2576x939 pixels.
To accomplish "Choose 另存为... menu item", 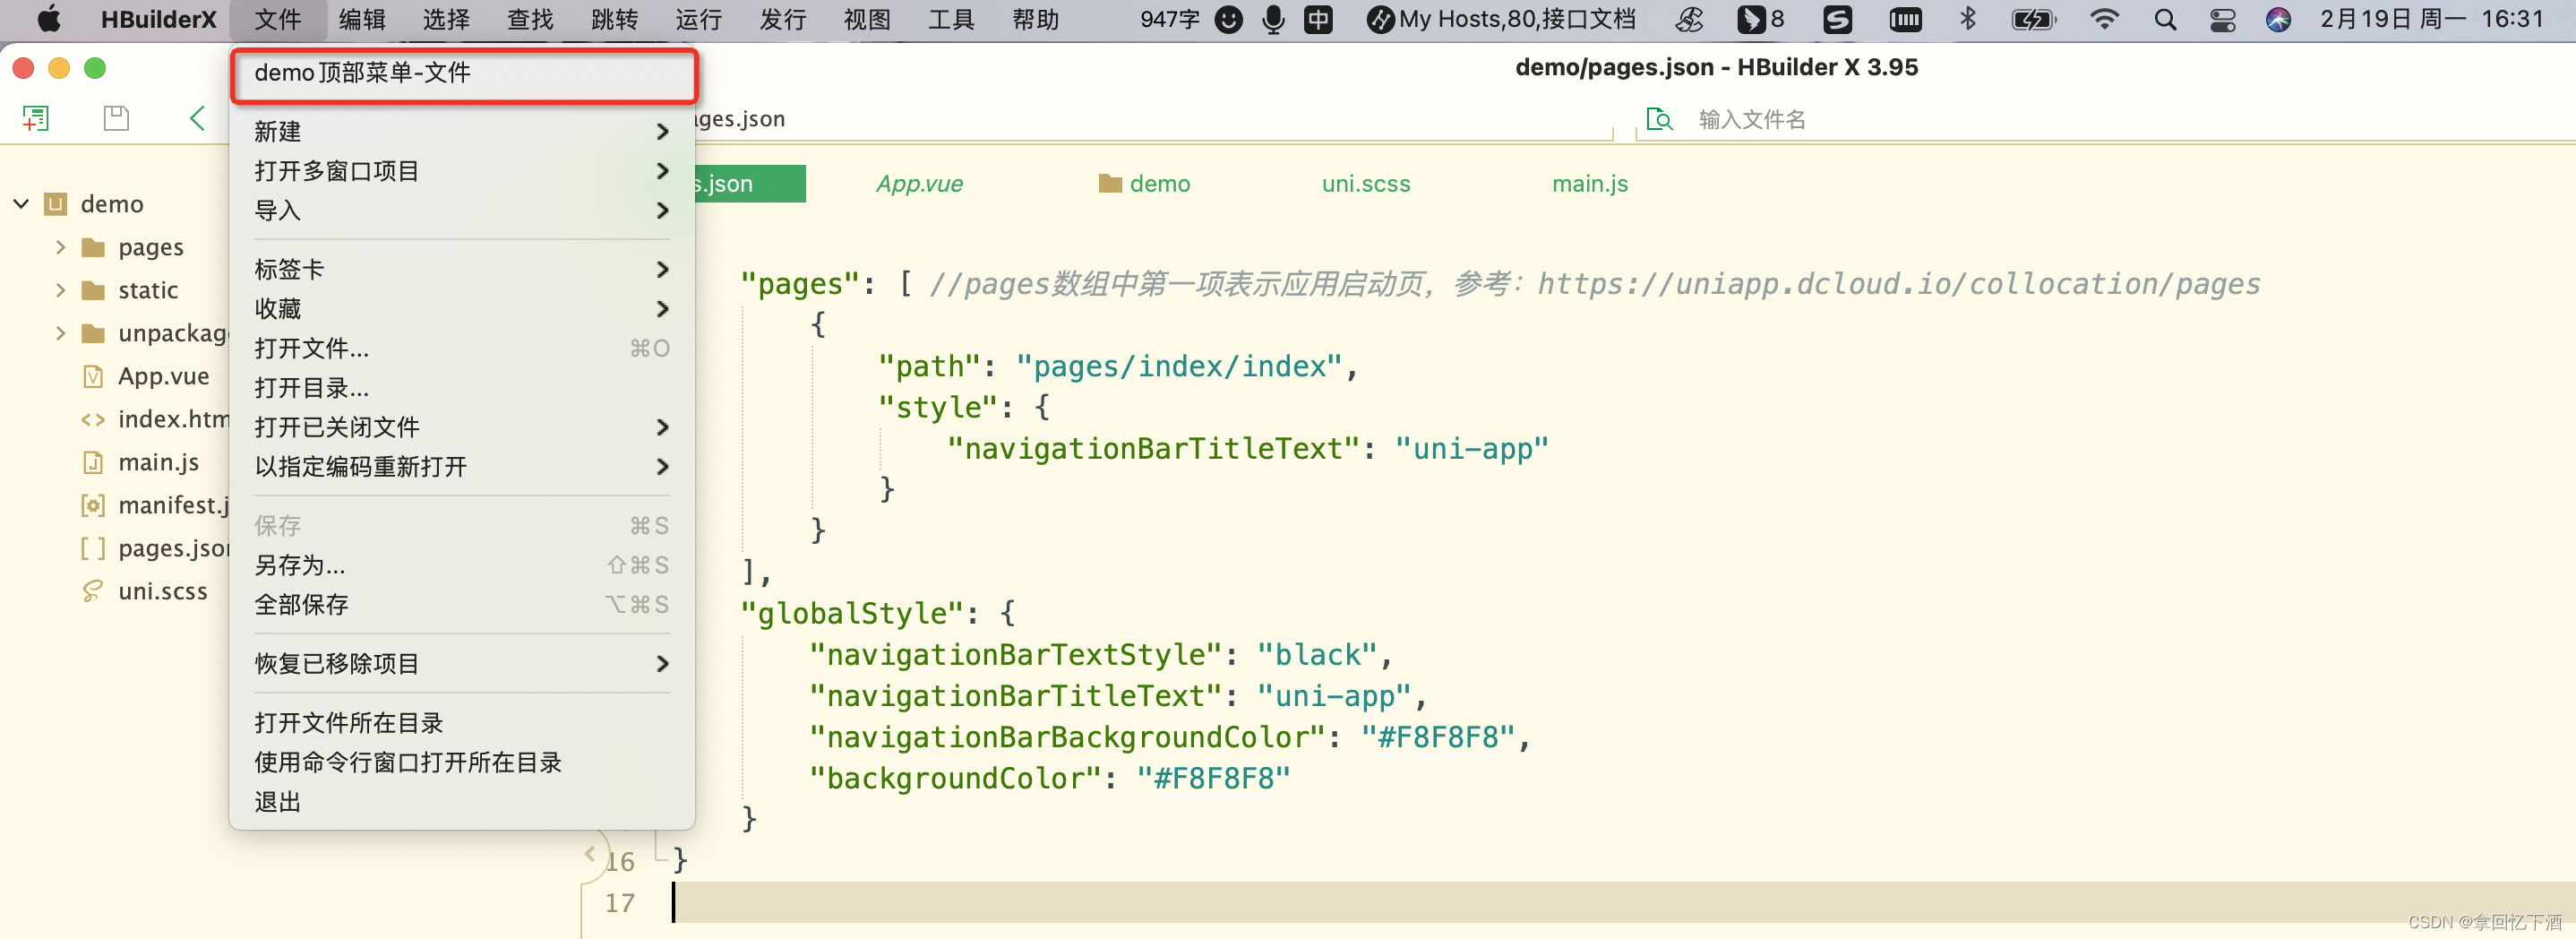I will coord(462,565).
